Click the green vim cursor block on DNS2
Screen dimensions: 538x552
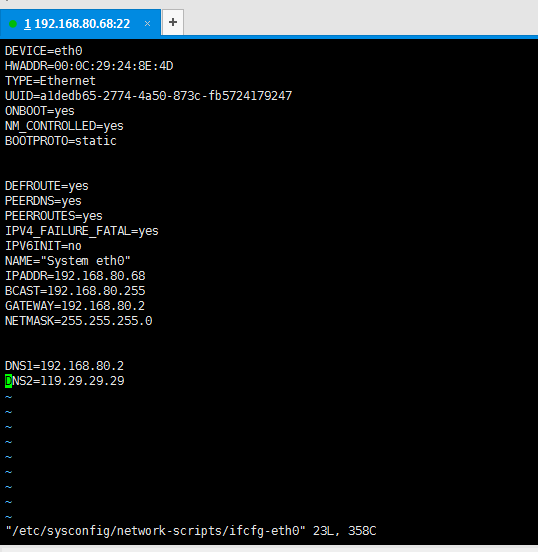8,381
